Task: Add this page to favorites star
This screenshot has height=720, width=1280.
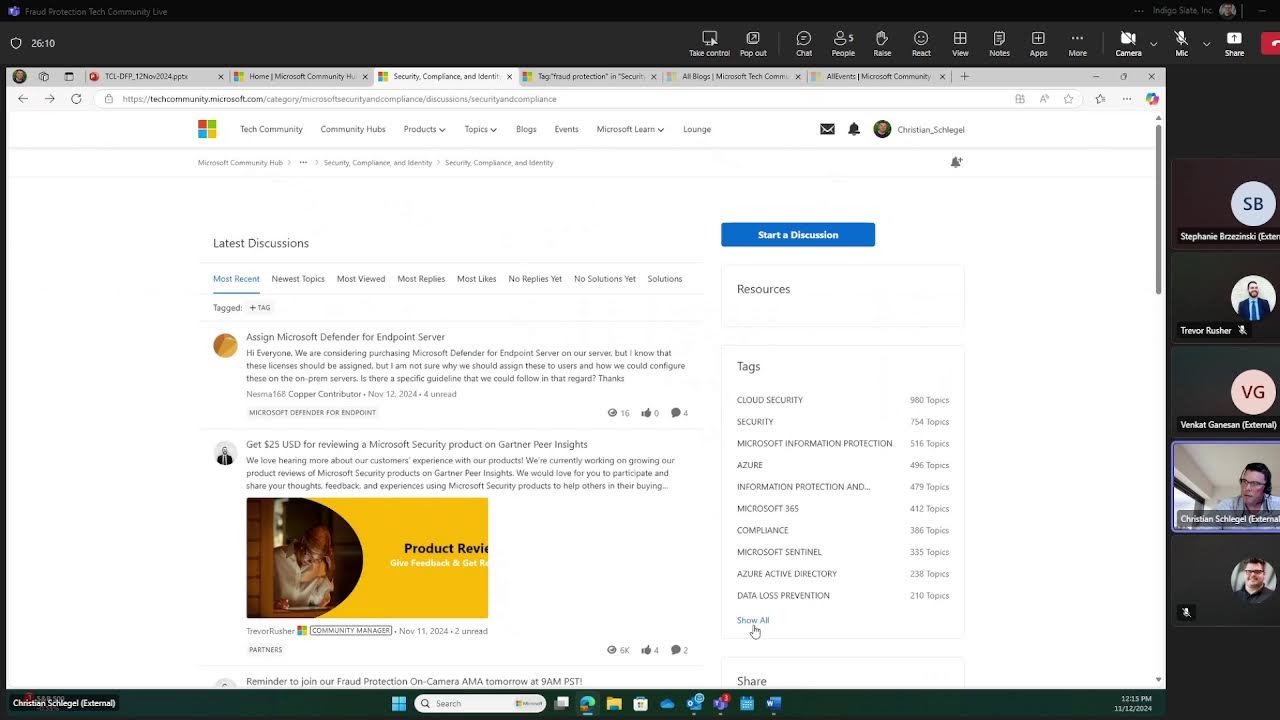Action: coord(1068,99)
